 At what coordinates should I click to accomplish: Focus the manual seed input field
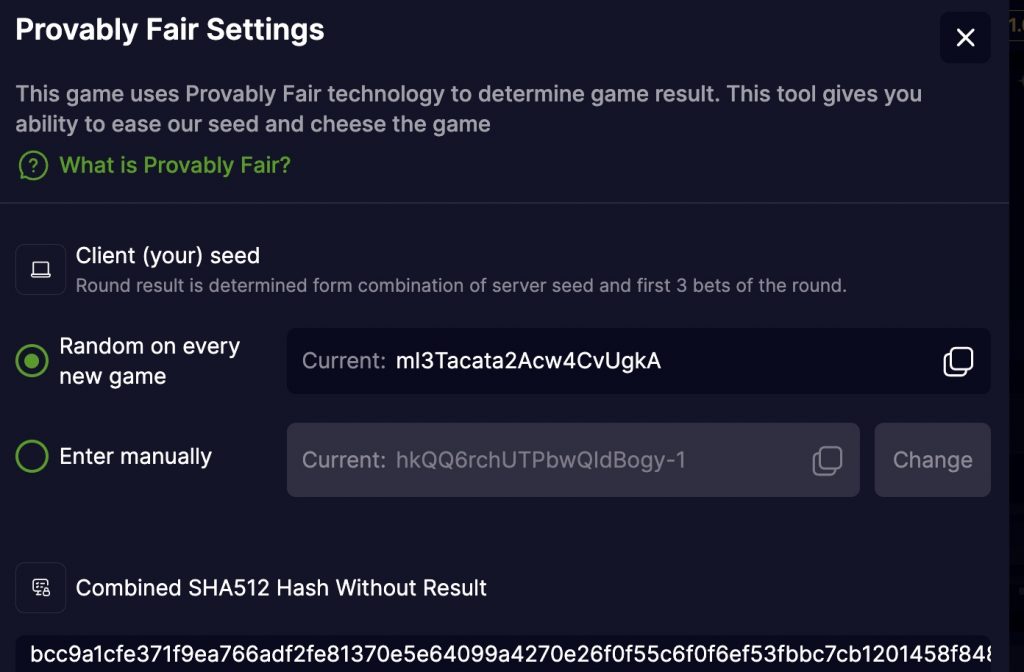573,460
